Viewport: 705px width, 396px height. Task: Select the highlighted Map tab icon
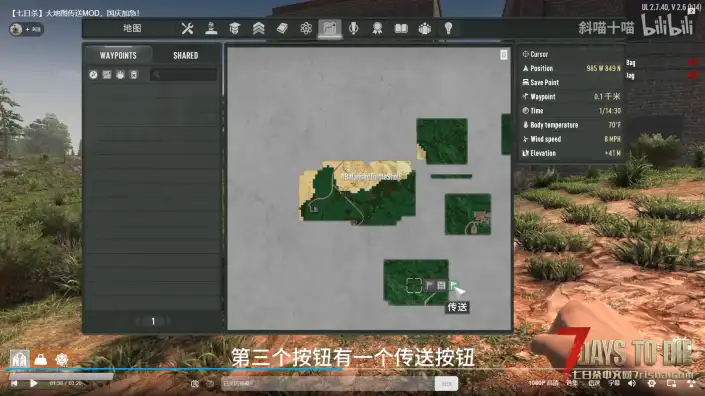(x=330, y=28)
